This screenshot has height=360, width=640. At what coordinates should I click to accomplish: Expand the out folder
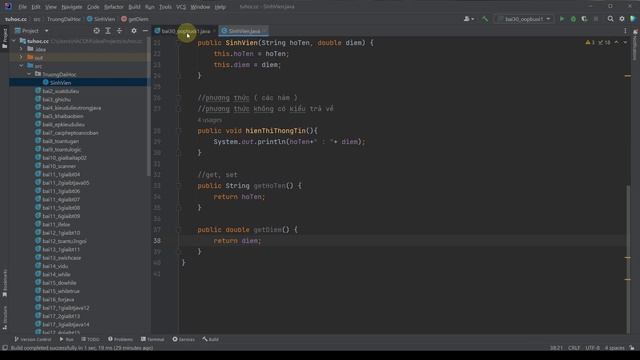click(21, 58)
